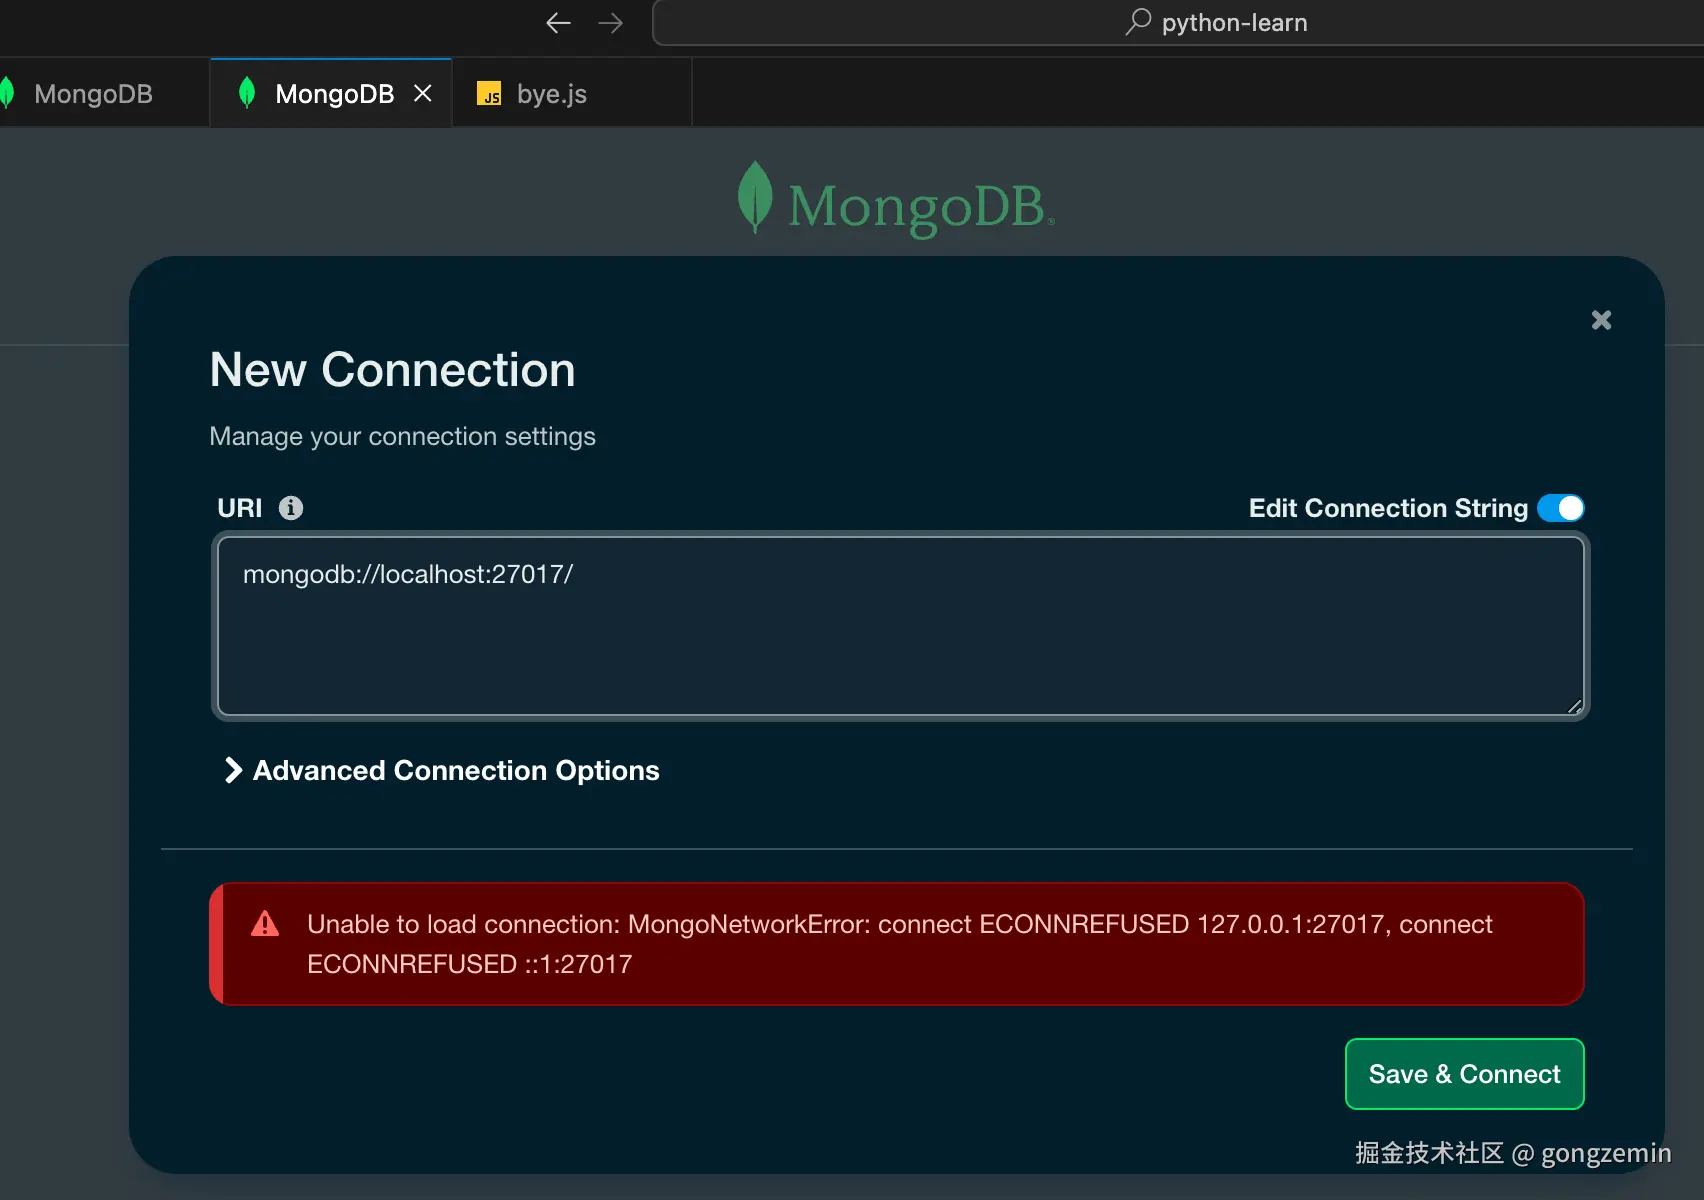Click the URI textarea resize handle
The image size is (1704, 1200).
point(1574,706)
